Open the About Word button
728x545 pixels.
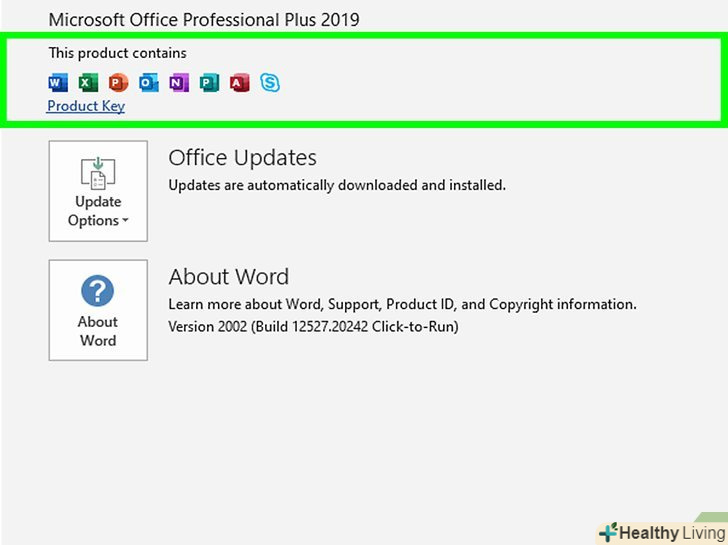98,310
